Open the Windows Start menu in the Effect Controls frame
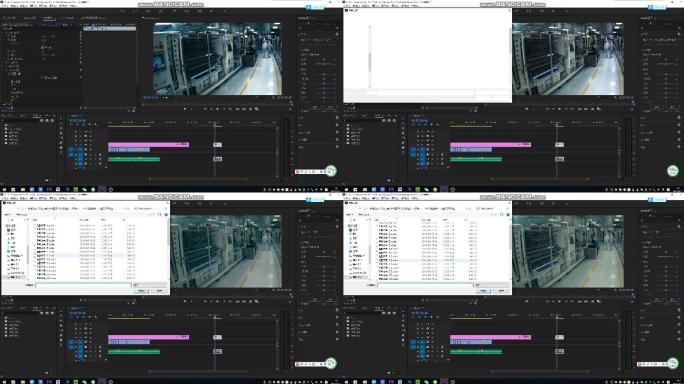This screenshot has height=384, width=684. click(x=3, y=189)
